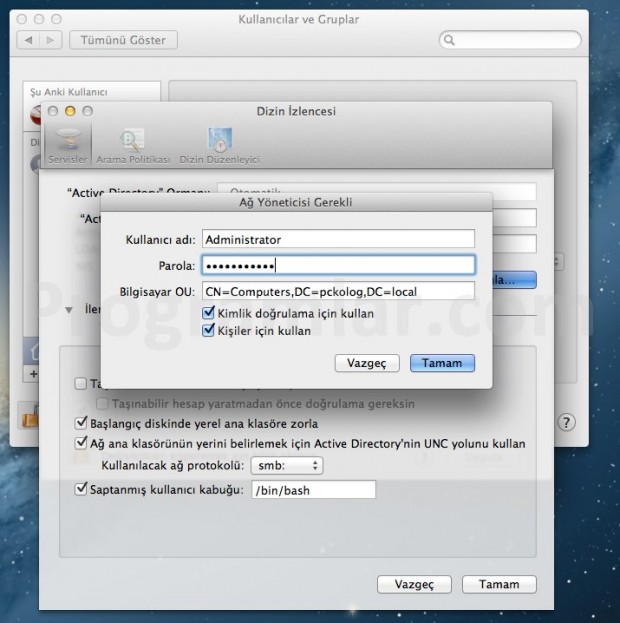The image size is (620, 623).
Task: Open the Arama Politikası toolbar icon
Action: coord(133,145)
